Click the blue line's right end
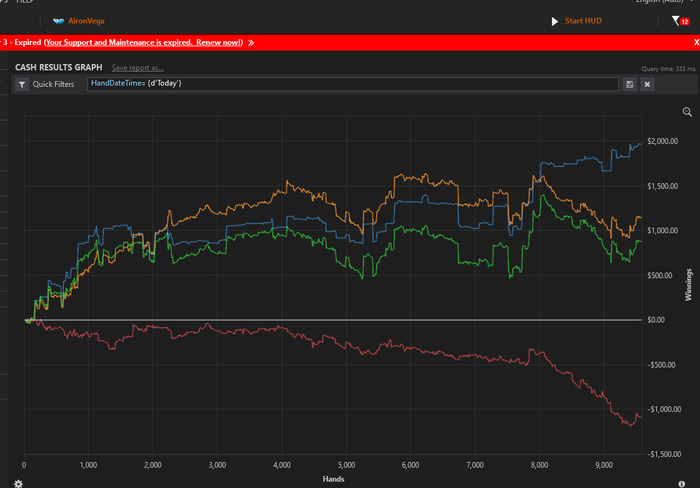Screen dimensions: 700x488 click(639, 144)
